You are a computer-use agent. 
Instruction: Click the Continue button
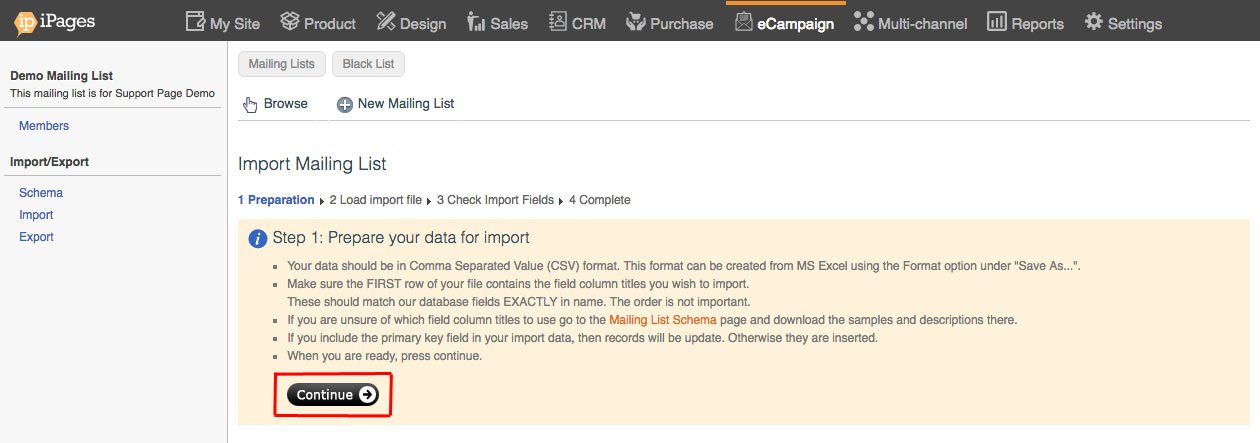(333, 395)
